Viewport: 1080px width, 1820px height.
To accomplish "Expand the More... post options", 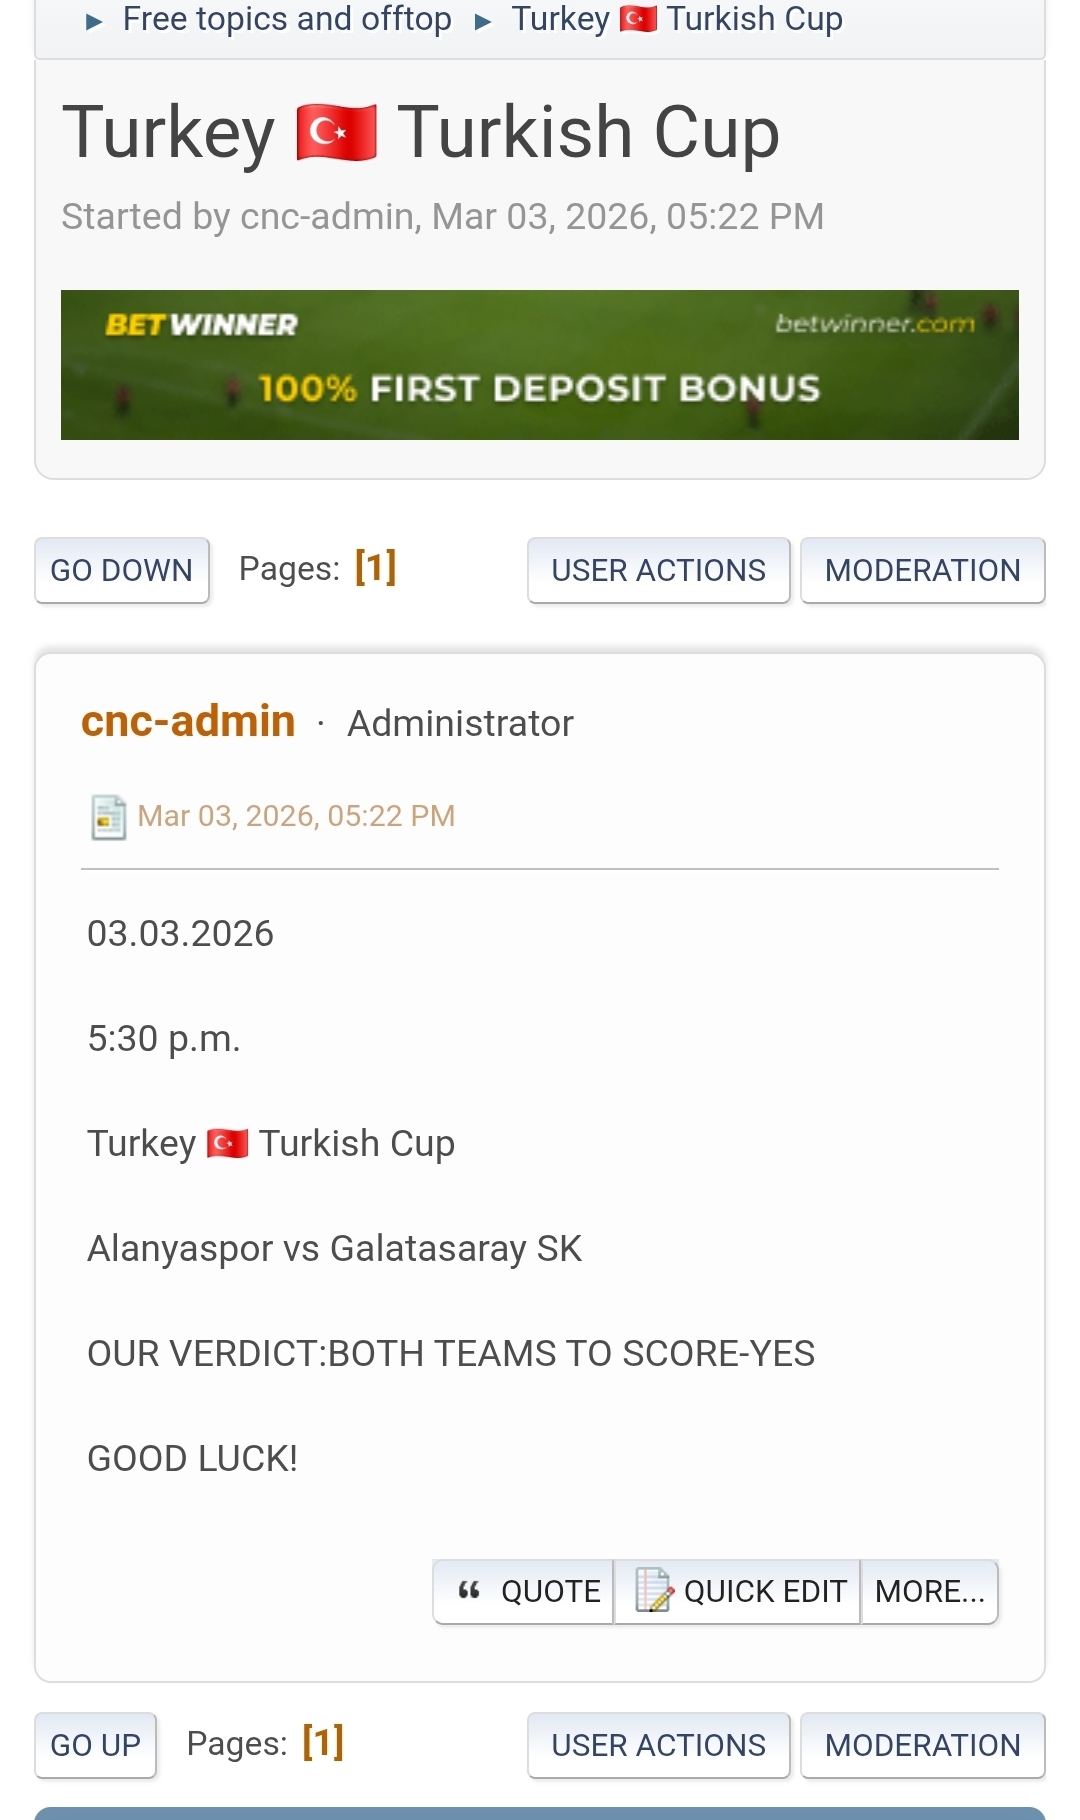I will pyautogui.click(x=929, y=1591).
